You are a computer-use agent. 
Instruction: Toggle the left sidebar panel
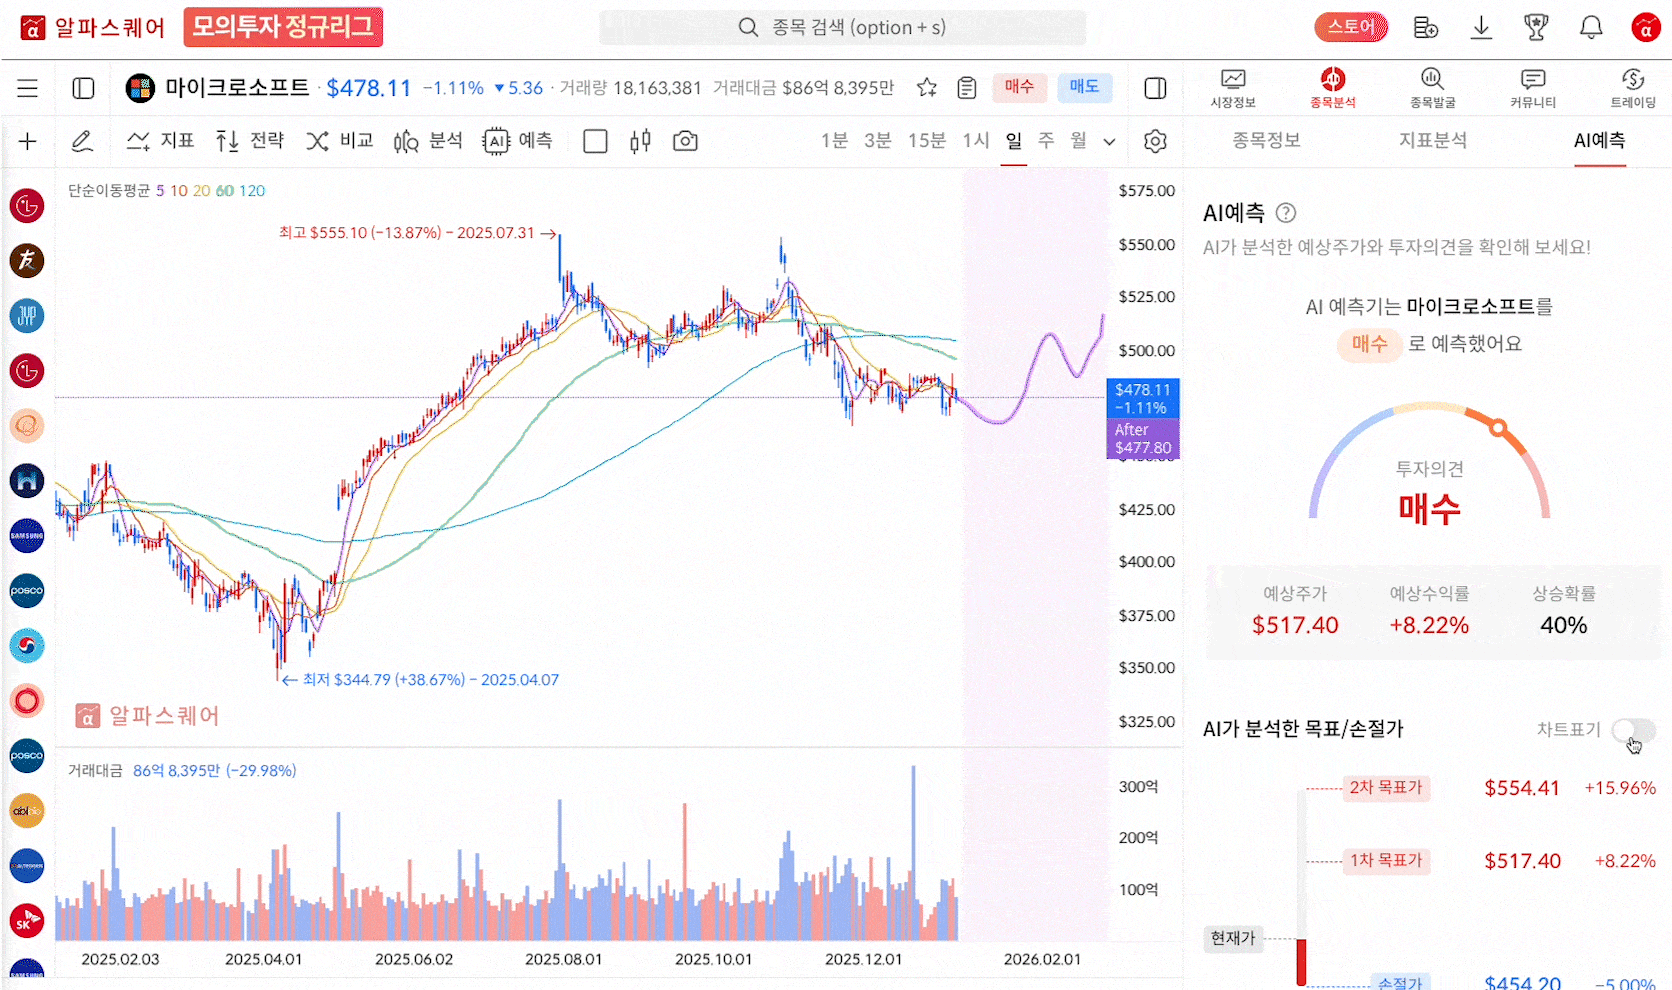pos(83,88)
